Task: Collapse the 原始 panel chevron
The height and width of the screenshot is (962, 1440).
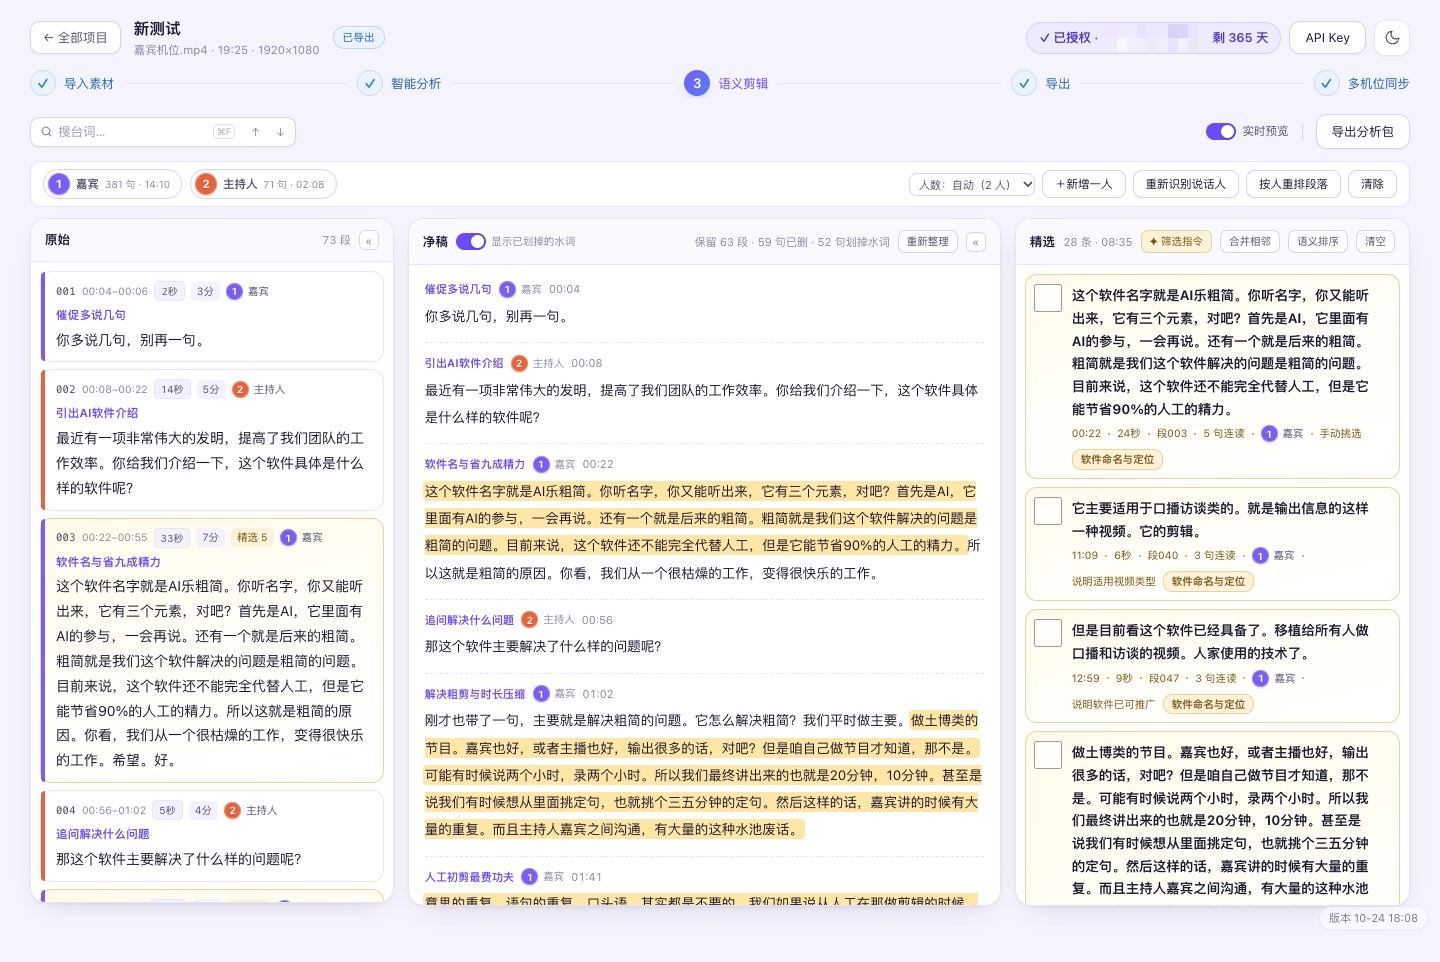Action: pyautogui.click(x=369, y=241)
